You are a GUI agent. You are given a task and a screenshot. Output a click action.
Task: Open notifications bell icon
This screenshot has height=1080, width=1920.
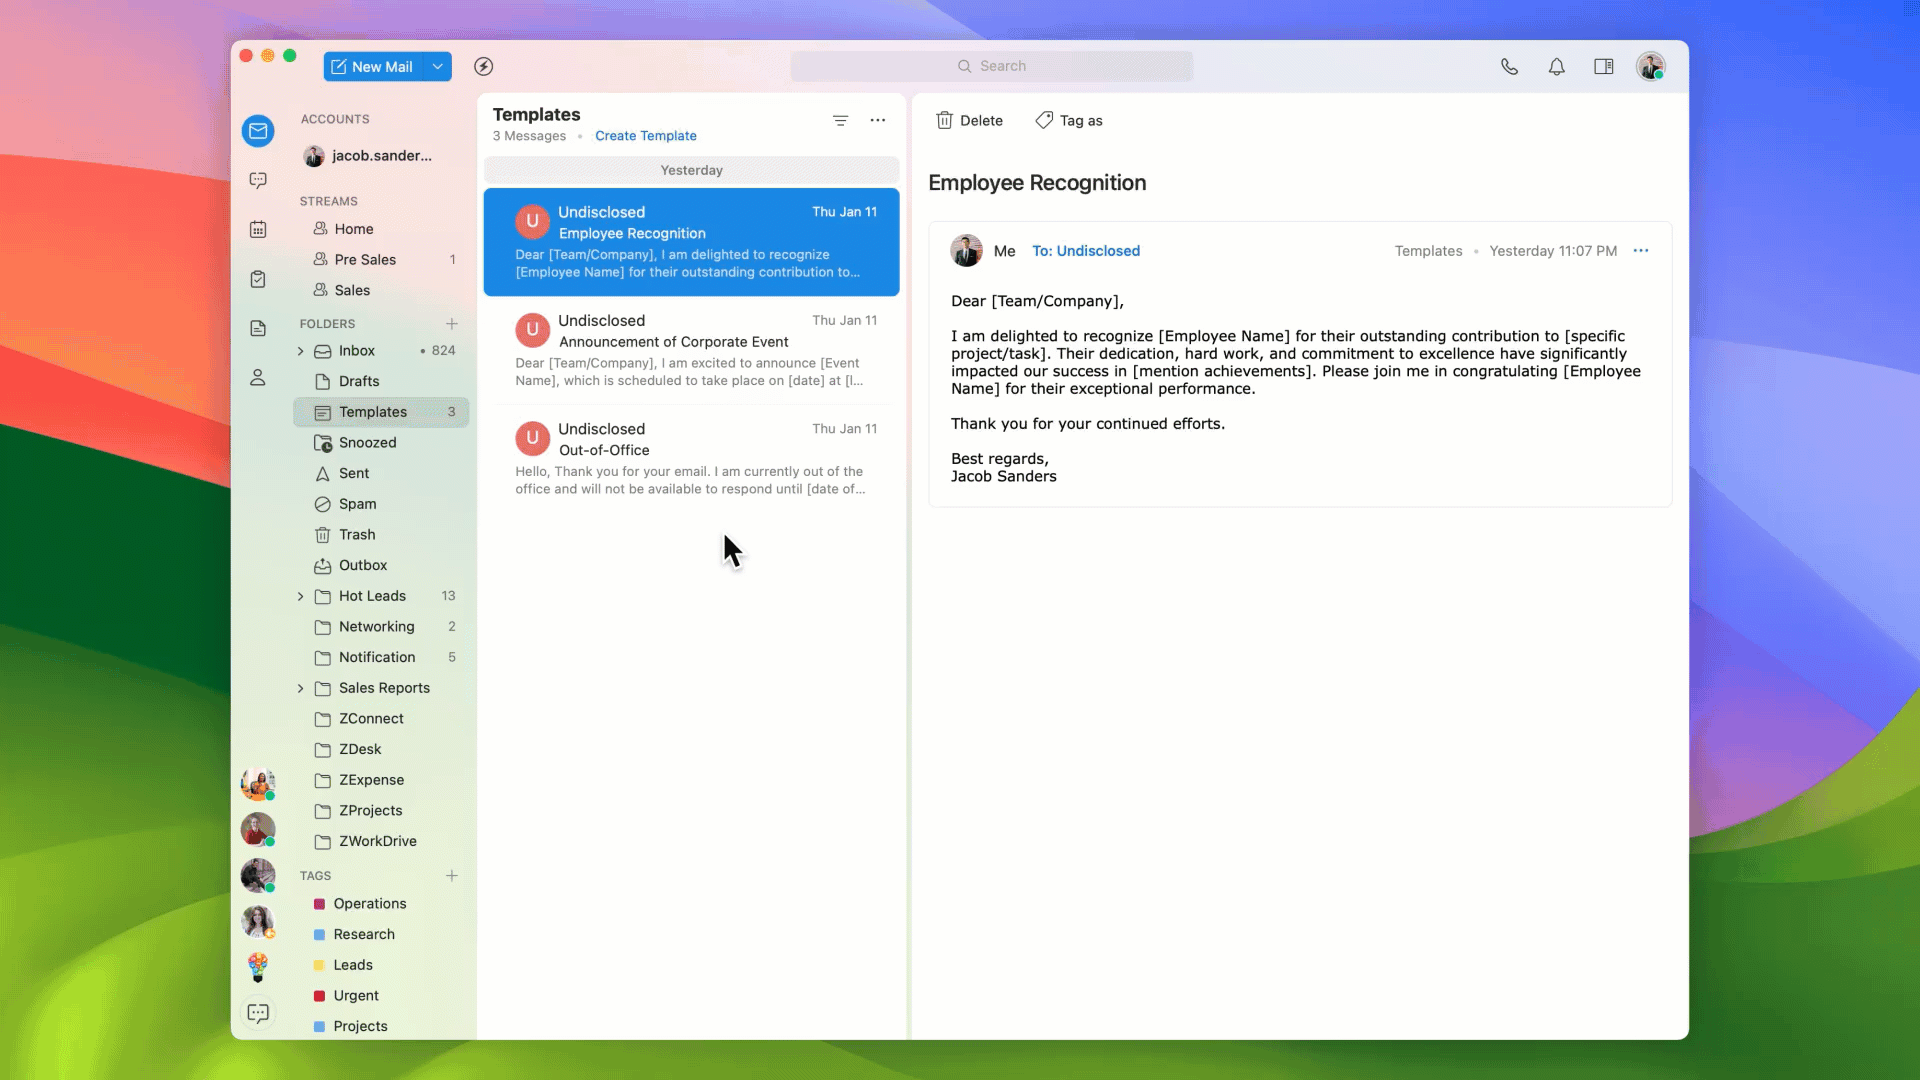[1557, 66]
